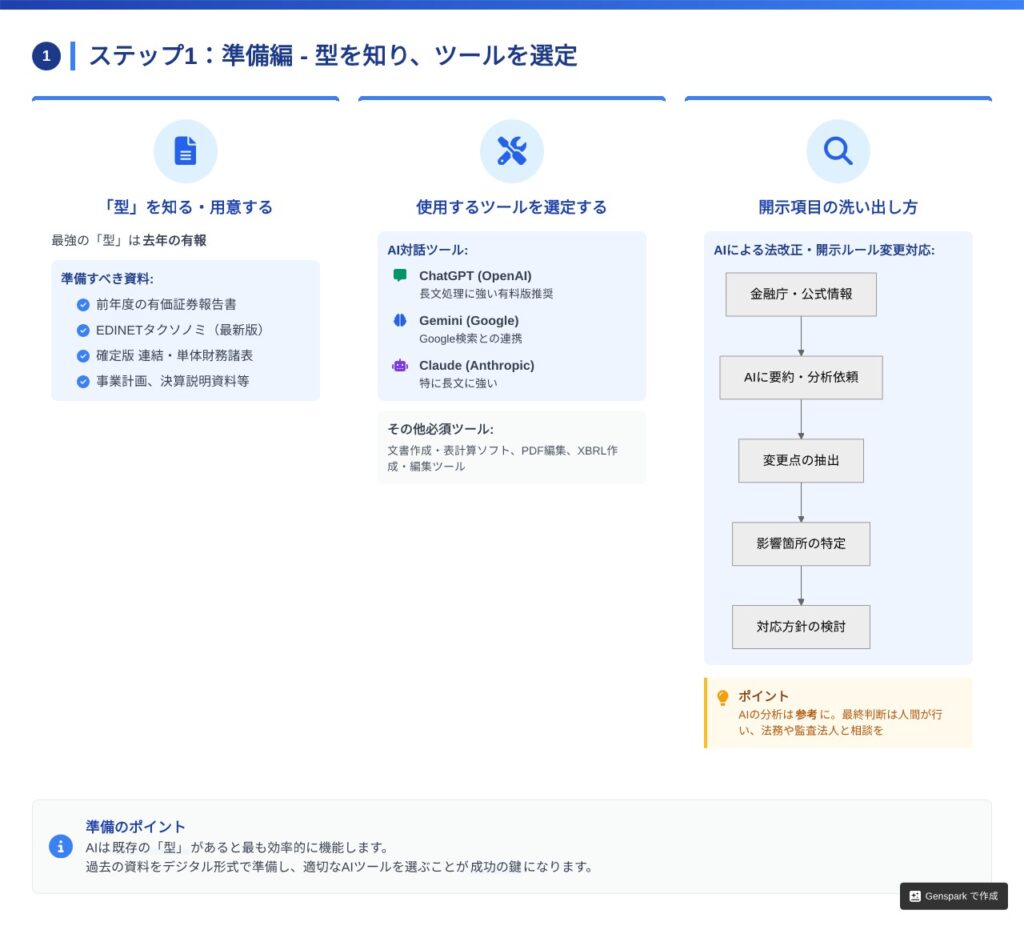This screenshot has height=926, width=1024.
Task: Click check mark beside 確定版 連結・単体財務諸表
Action: click(83, 356)
